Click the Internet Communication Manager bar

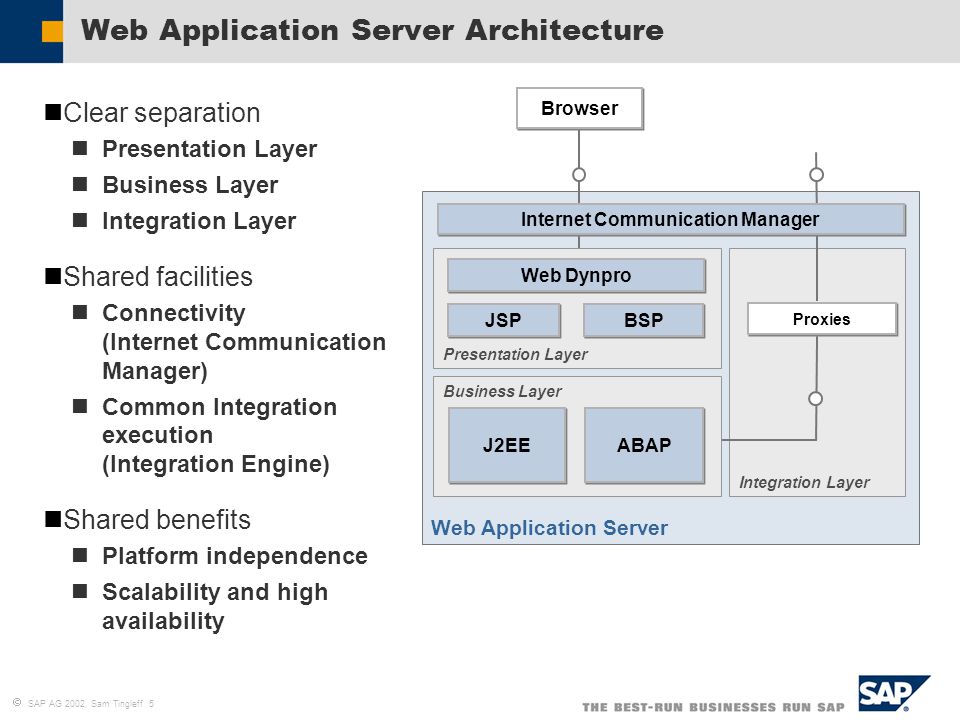point(671,219)
